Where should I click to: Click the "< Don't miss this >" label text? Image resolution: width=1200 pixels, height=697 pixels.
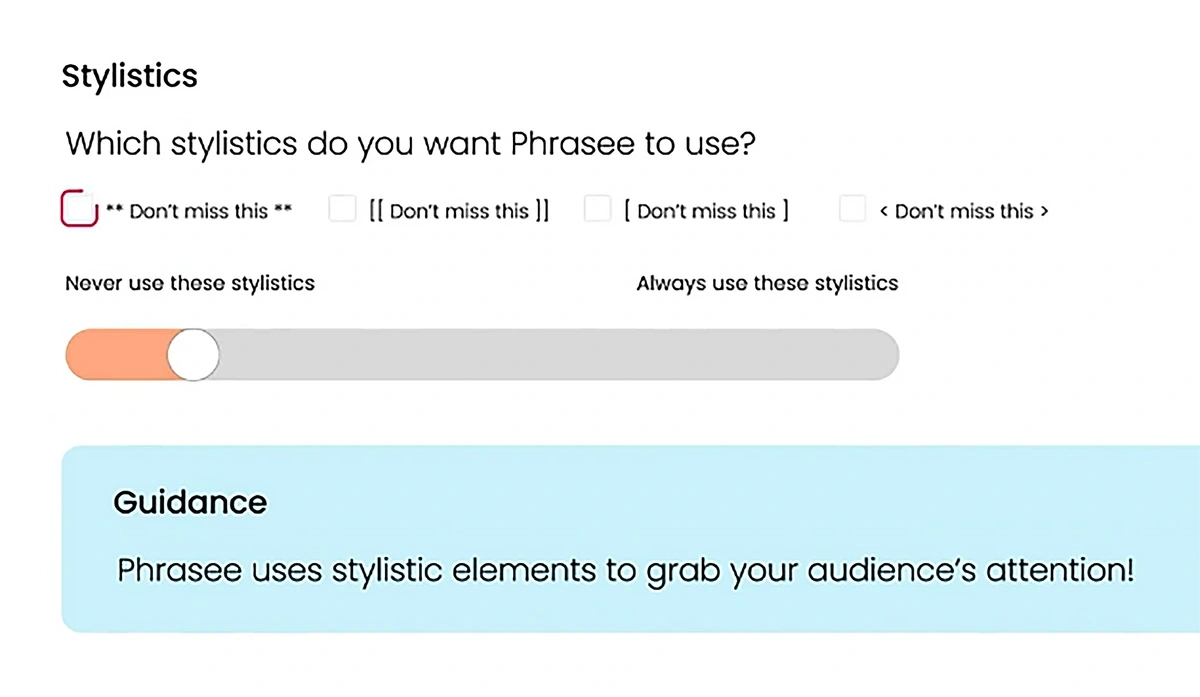click(964, 211)
